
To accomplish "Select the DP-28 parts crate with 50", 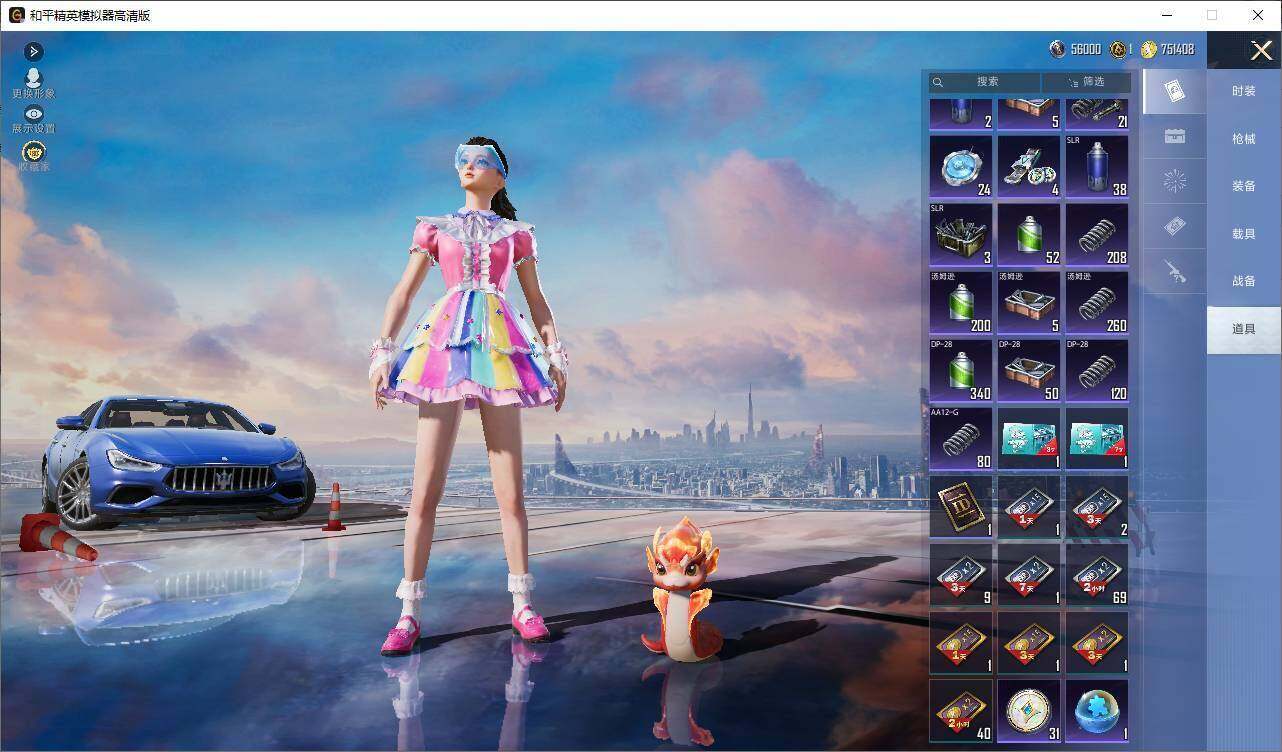I will (x=1029, y=370).
